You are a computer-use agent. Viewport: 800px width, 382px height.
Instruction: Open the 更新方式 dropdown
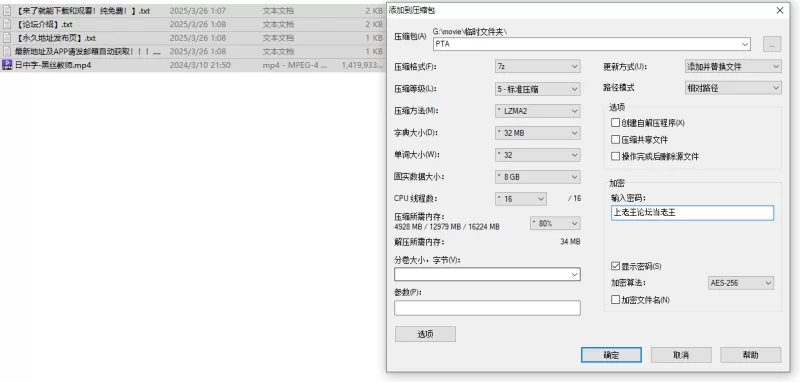pos(733,67)
